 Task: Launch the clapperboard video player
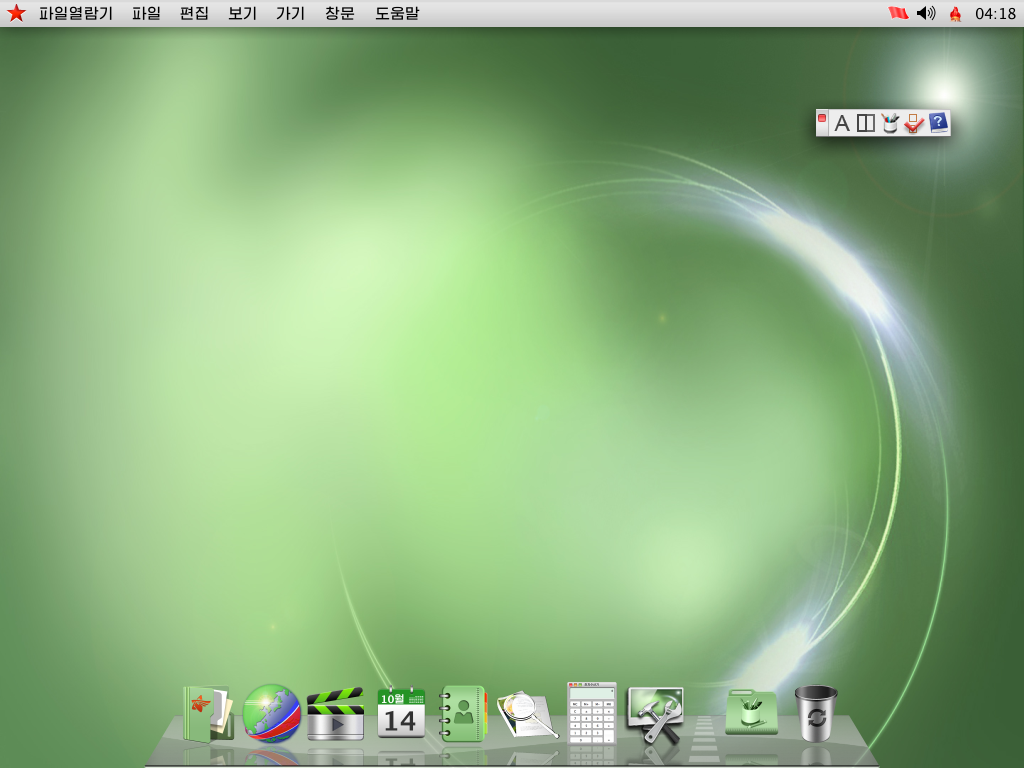335,714
